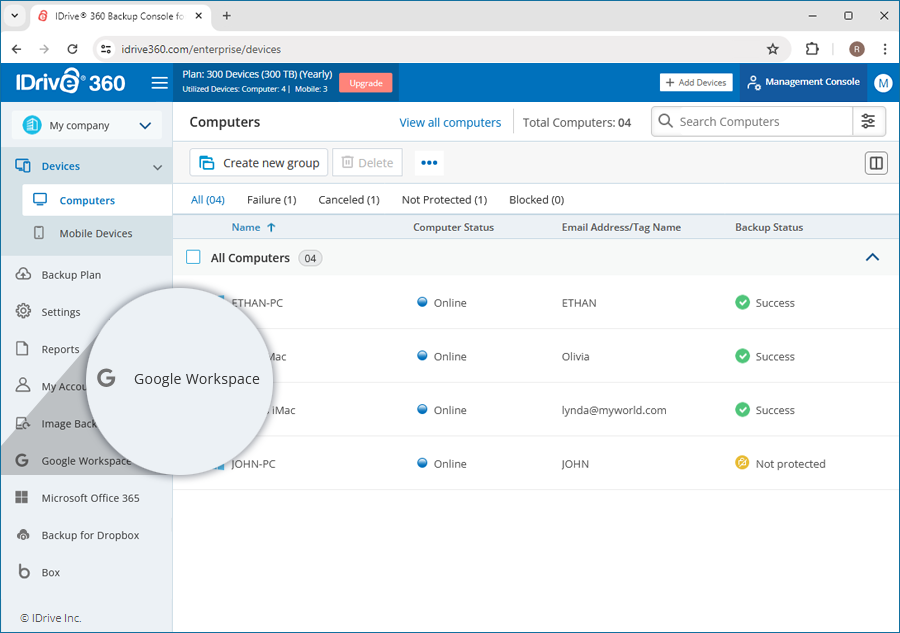Select the All Computers checkbox
Screen dimensions: 900x633
[x=193, y=257]
